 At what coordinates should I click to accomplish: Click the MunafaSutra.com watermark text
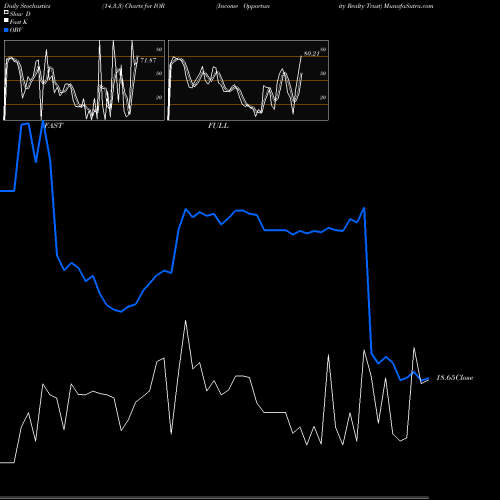pyautogui.click(x=408, y=6)
